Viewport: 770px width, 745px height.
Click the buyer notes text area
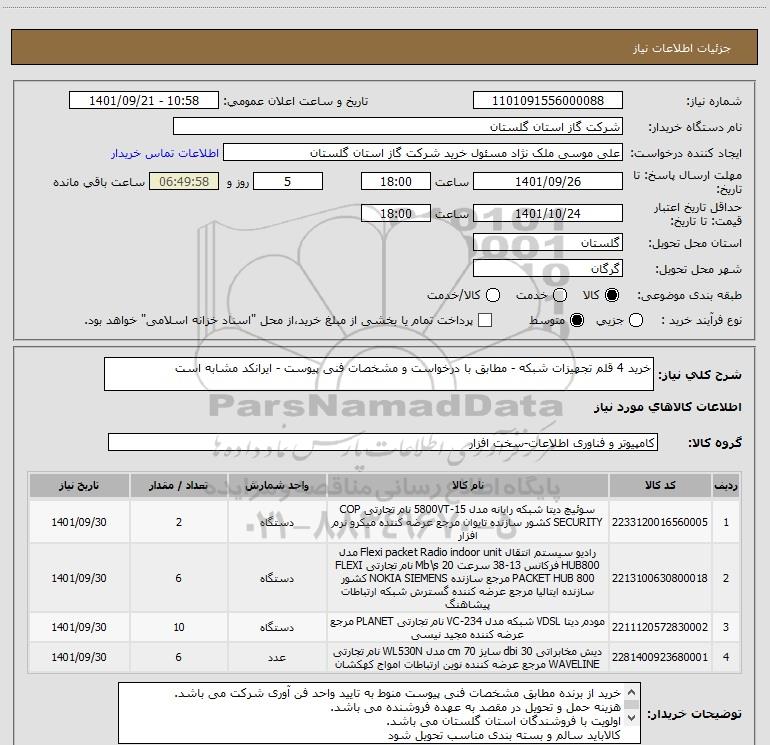tap(379, 713)
